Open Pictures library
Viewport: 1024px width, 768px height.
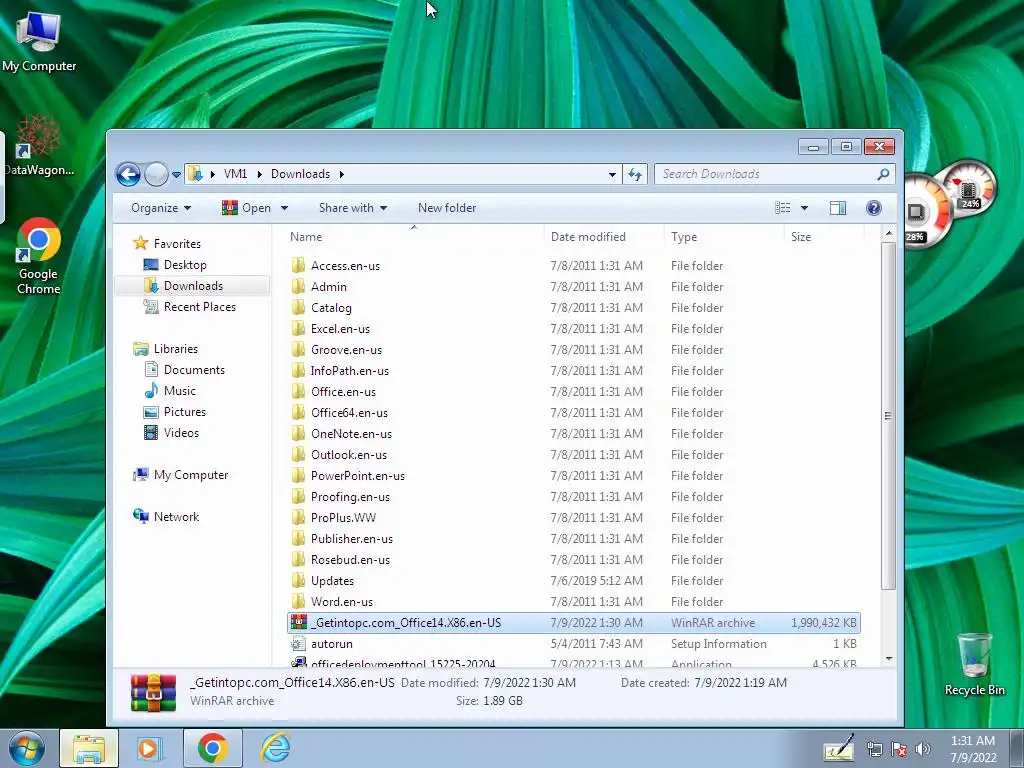(x=185, y=411)
